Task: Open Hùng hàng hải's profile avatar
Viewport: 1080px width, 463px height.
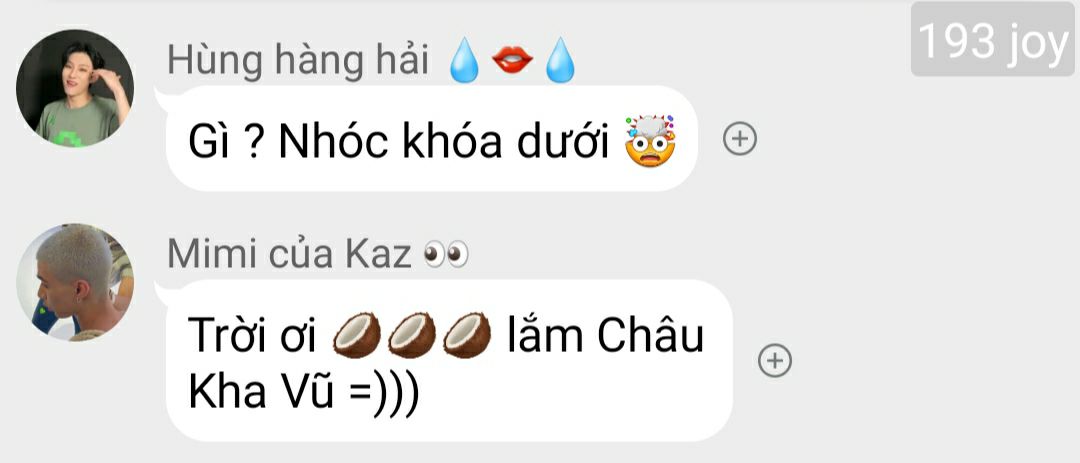Action: pyautogui.click(x=75, y=88)
